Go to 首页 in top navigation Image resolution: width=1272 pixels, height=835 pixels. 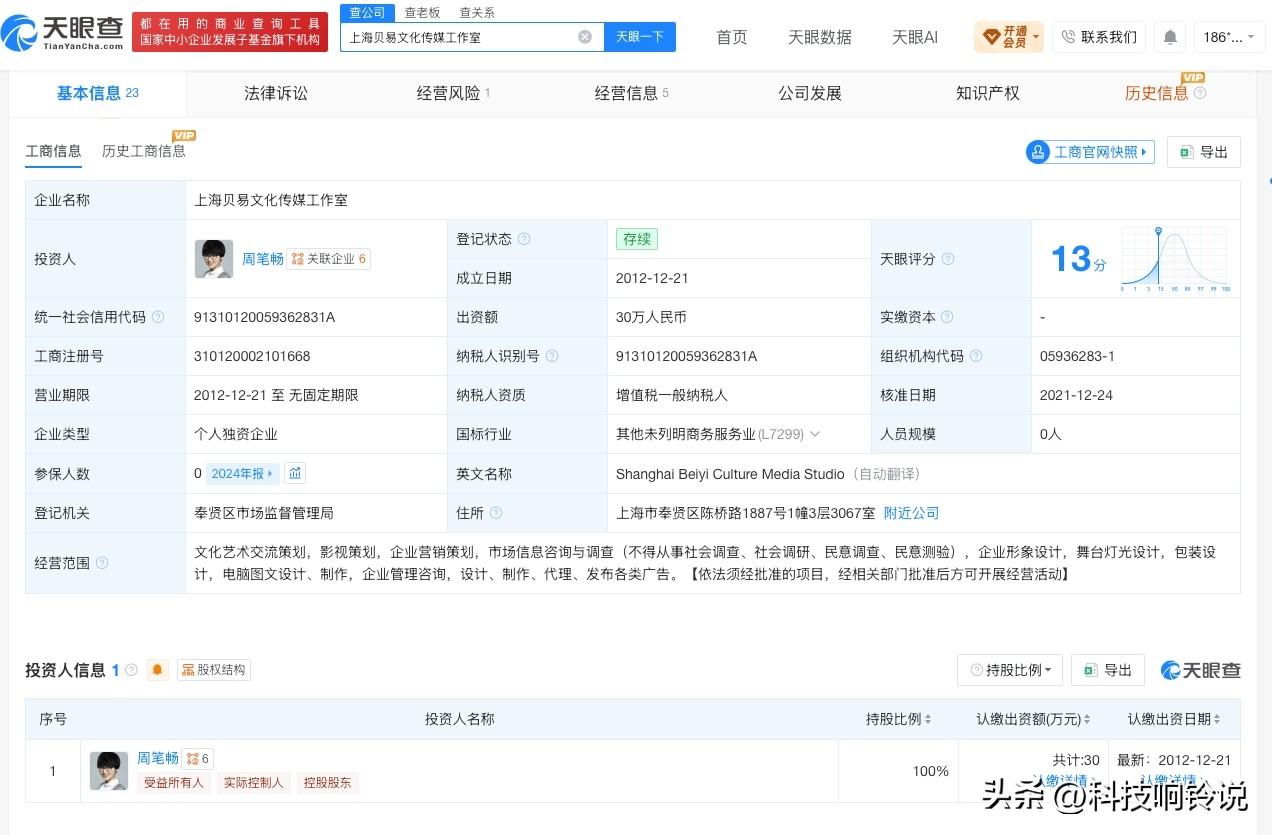[732, 37]
